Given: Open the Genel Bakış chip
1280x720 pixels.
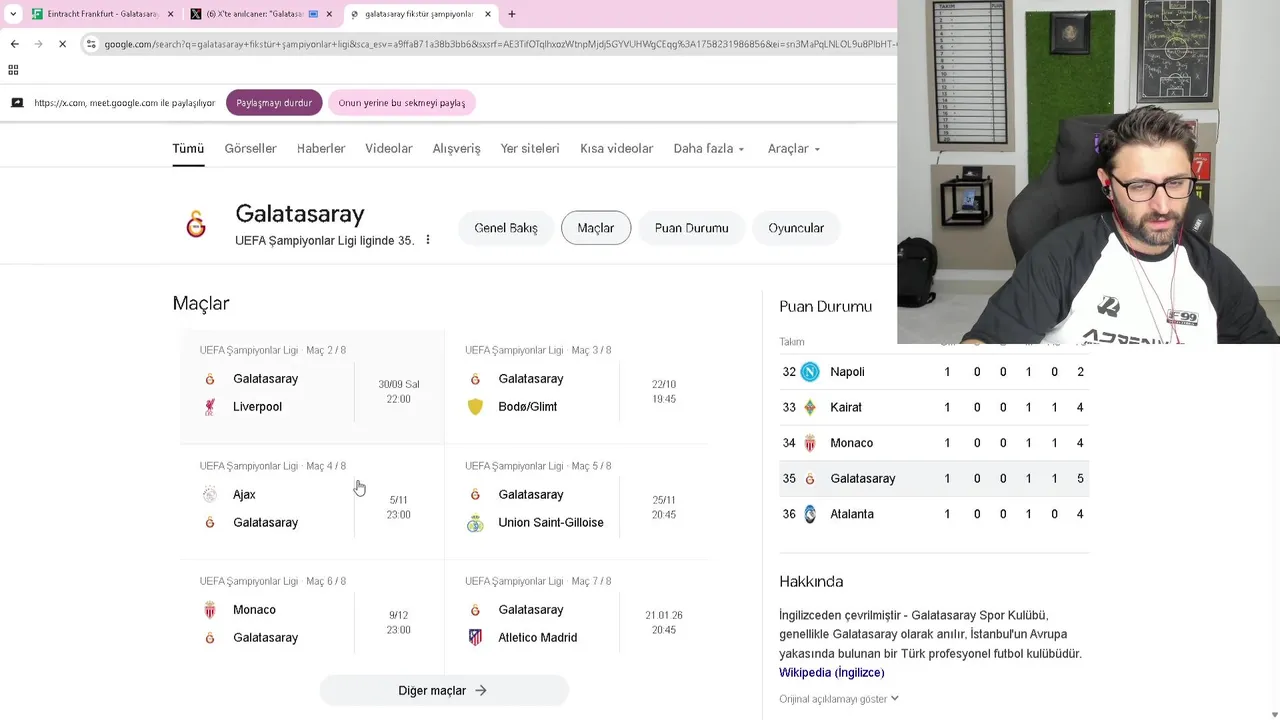Looking at the screenshot, I should pyautogui.click(x=506, y=228).
